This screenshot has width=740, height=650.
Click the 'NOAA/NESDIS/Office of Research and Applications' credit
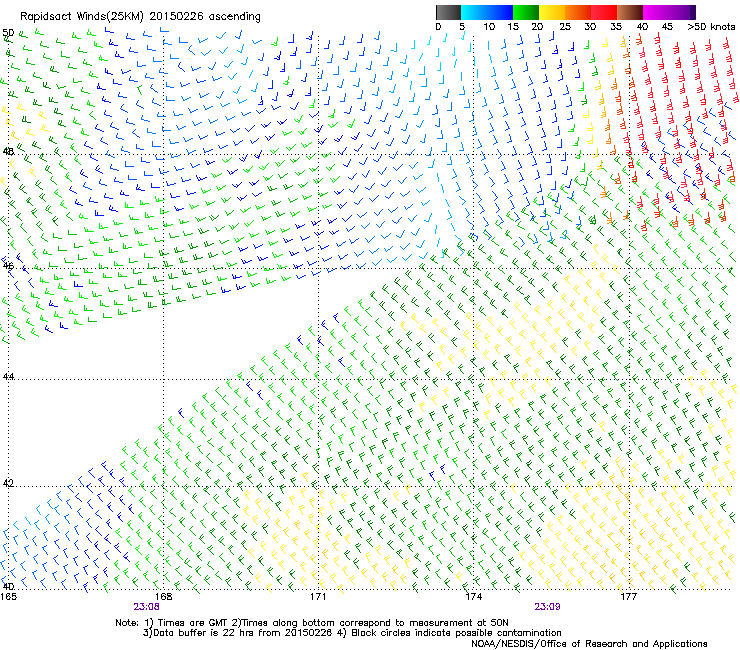tap(589, 644)
